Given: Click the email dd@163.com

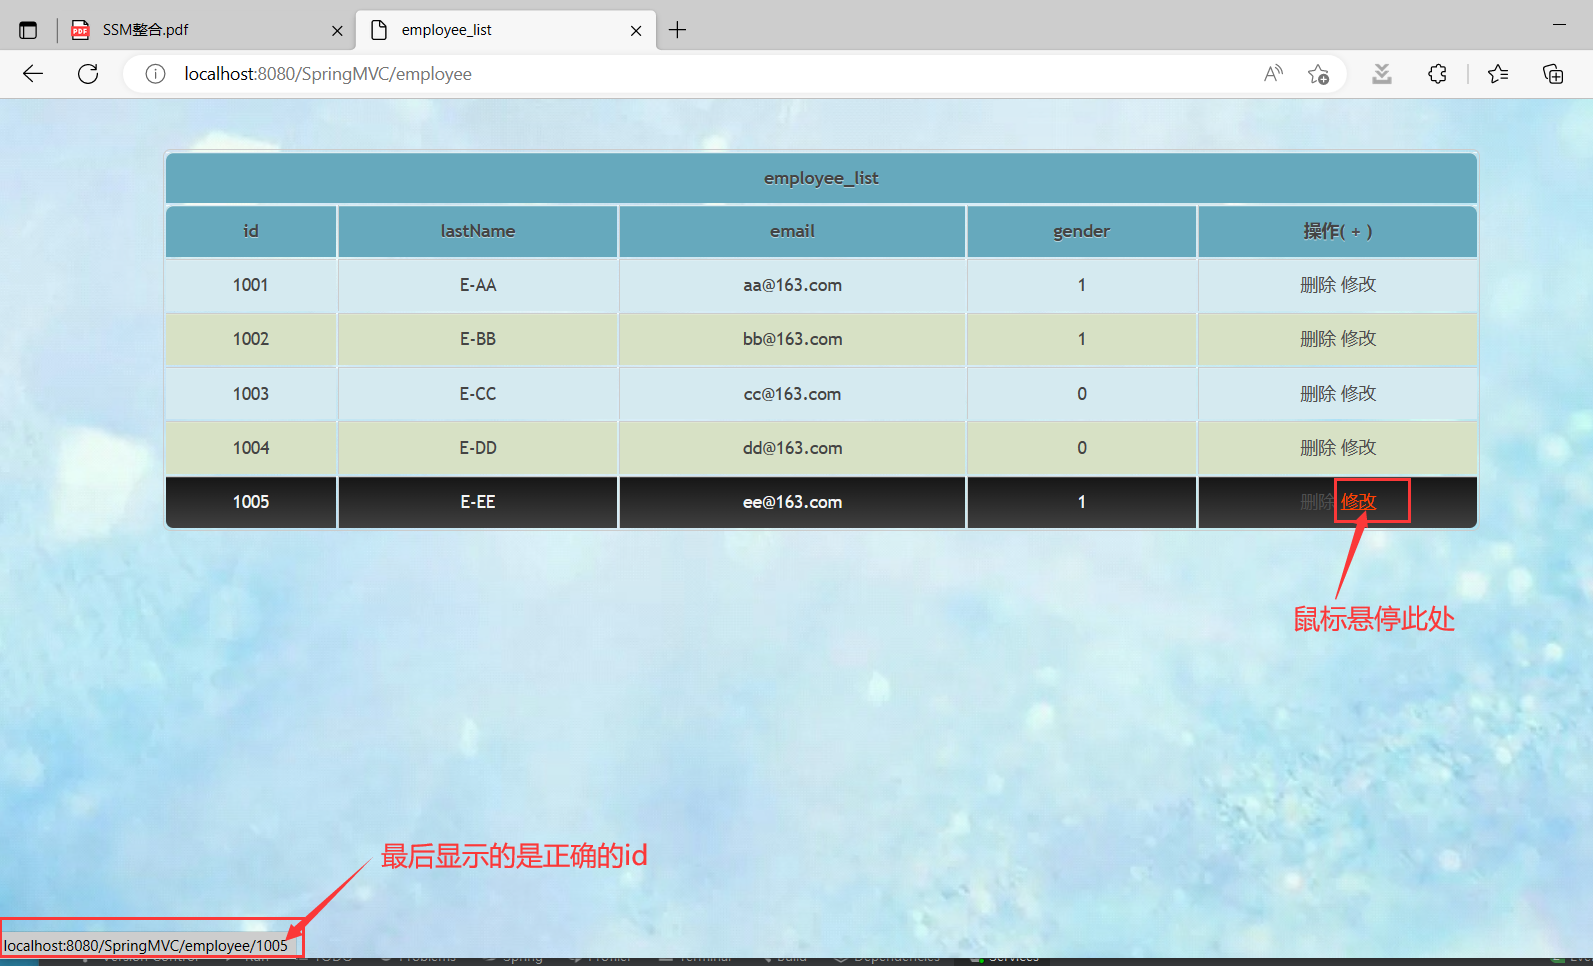Looking at the screenshot, I should tap(792, 448).
